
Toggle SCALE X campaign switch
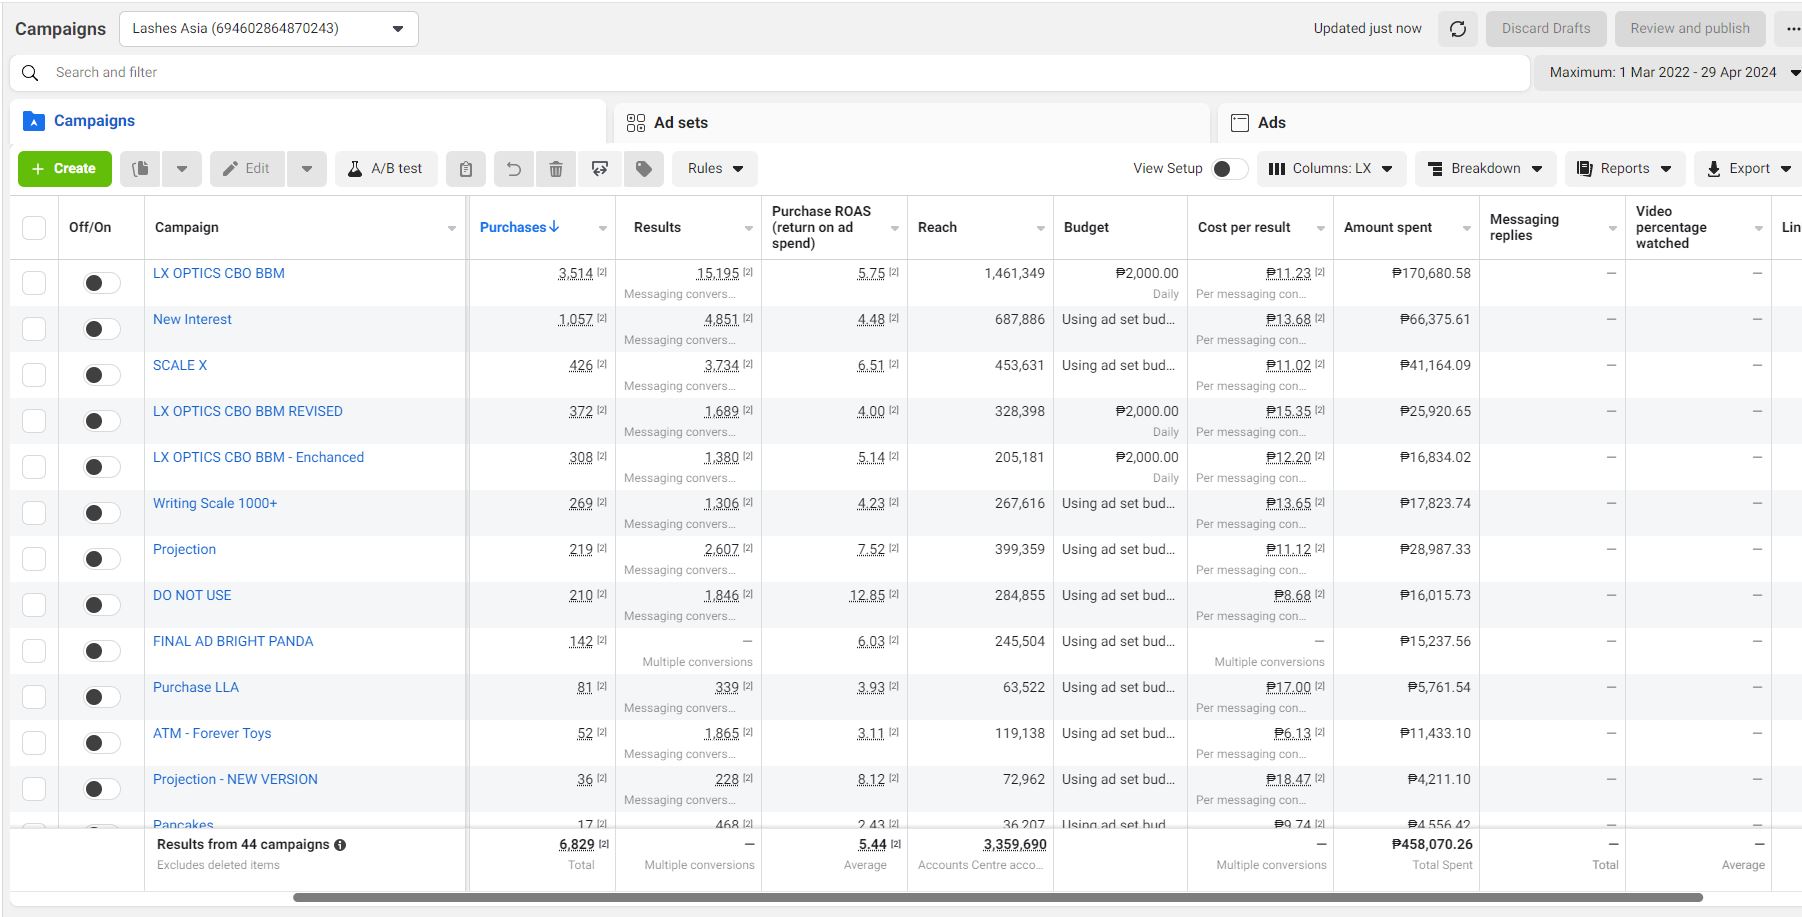(101, 375)
